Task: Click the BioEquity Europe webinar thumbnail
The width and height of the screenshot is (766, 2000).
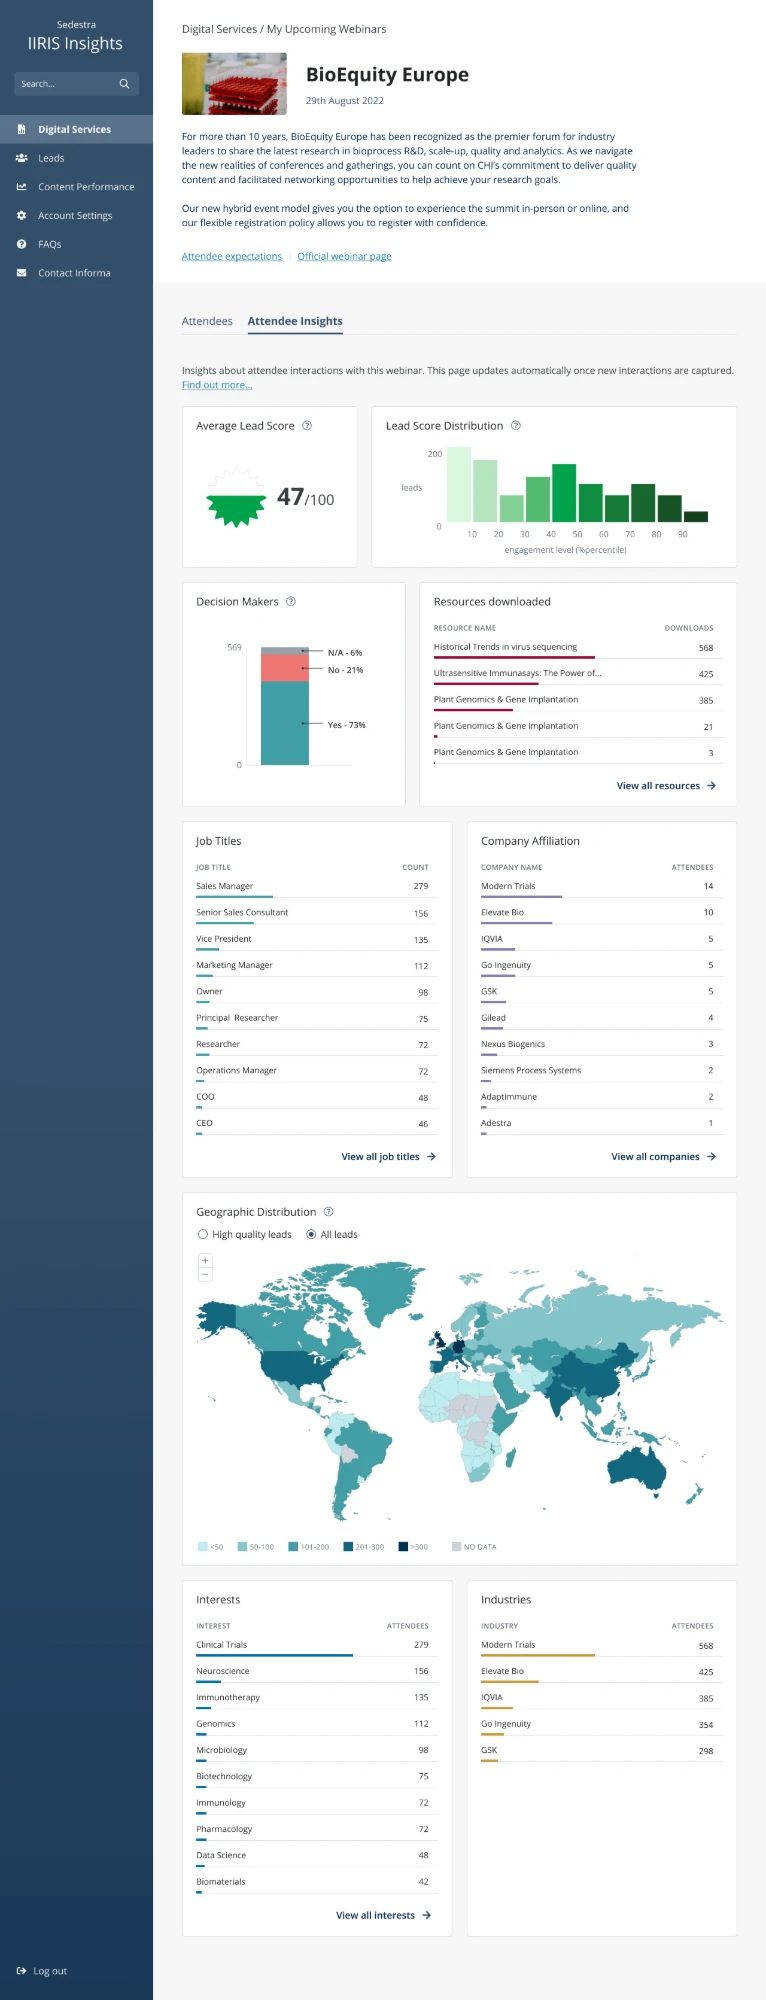Action: (234, 84)
